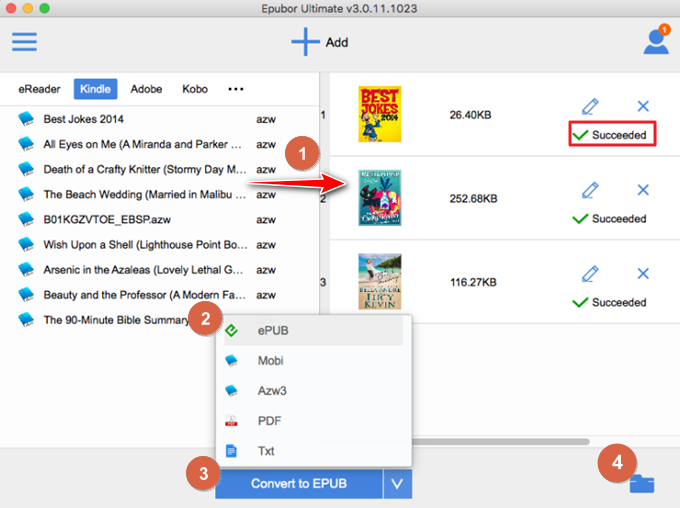Click Succeeded status of the 116.27KB book
The height and width of the screenshot is (508, 680).
[x=610, y=302]
